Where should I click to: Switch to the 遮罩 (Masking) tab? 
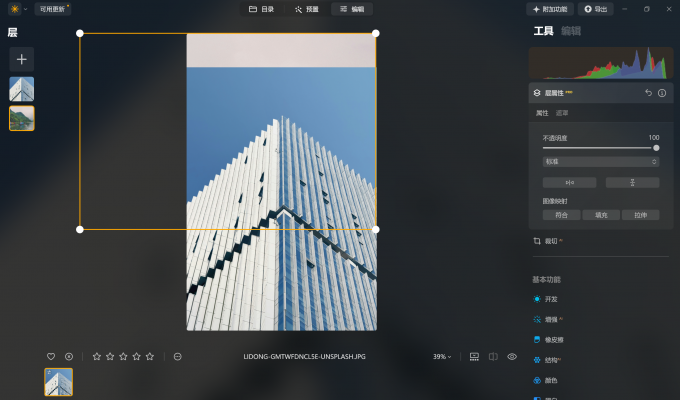562,113
